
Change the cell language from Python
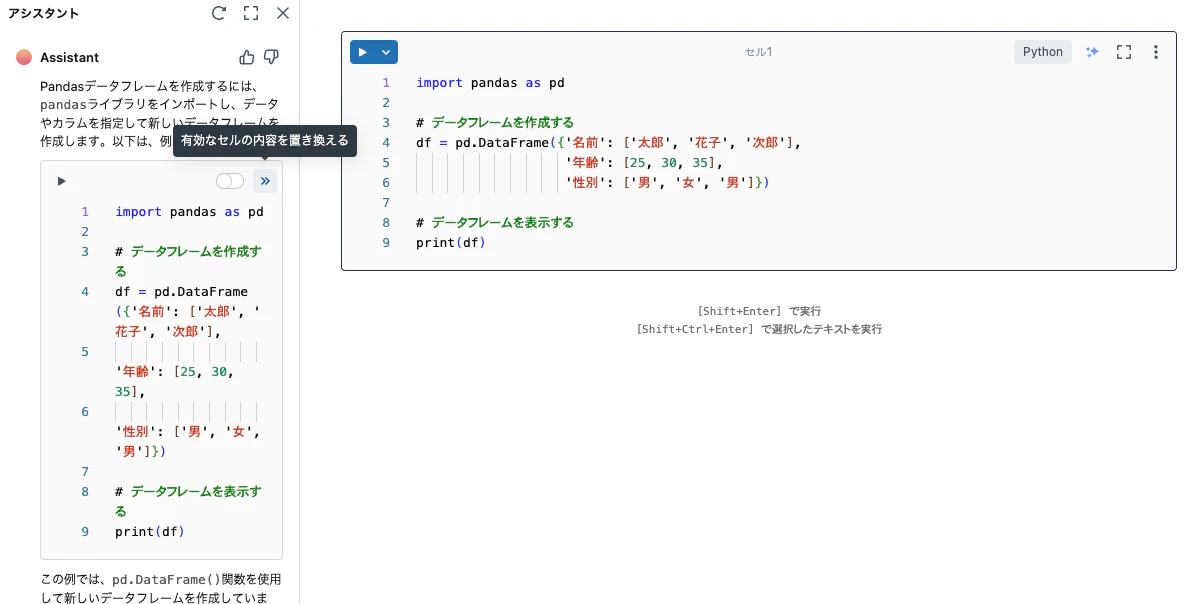point(1043,52)
